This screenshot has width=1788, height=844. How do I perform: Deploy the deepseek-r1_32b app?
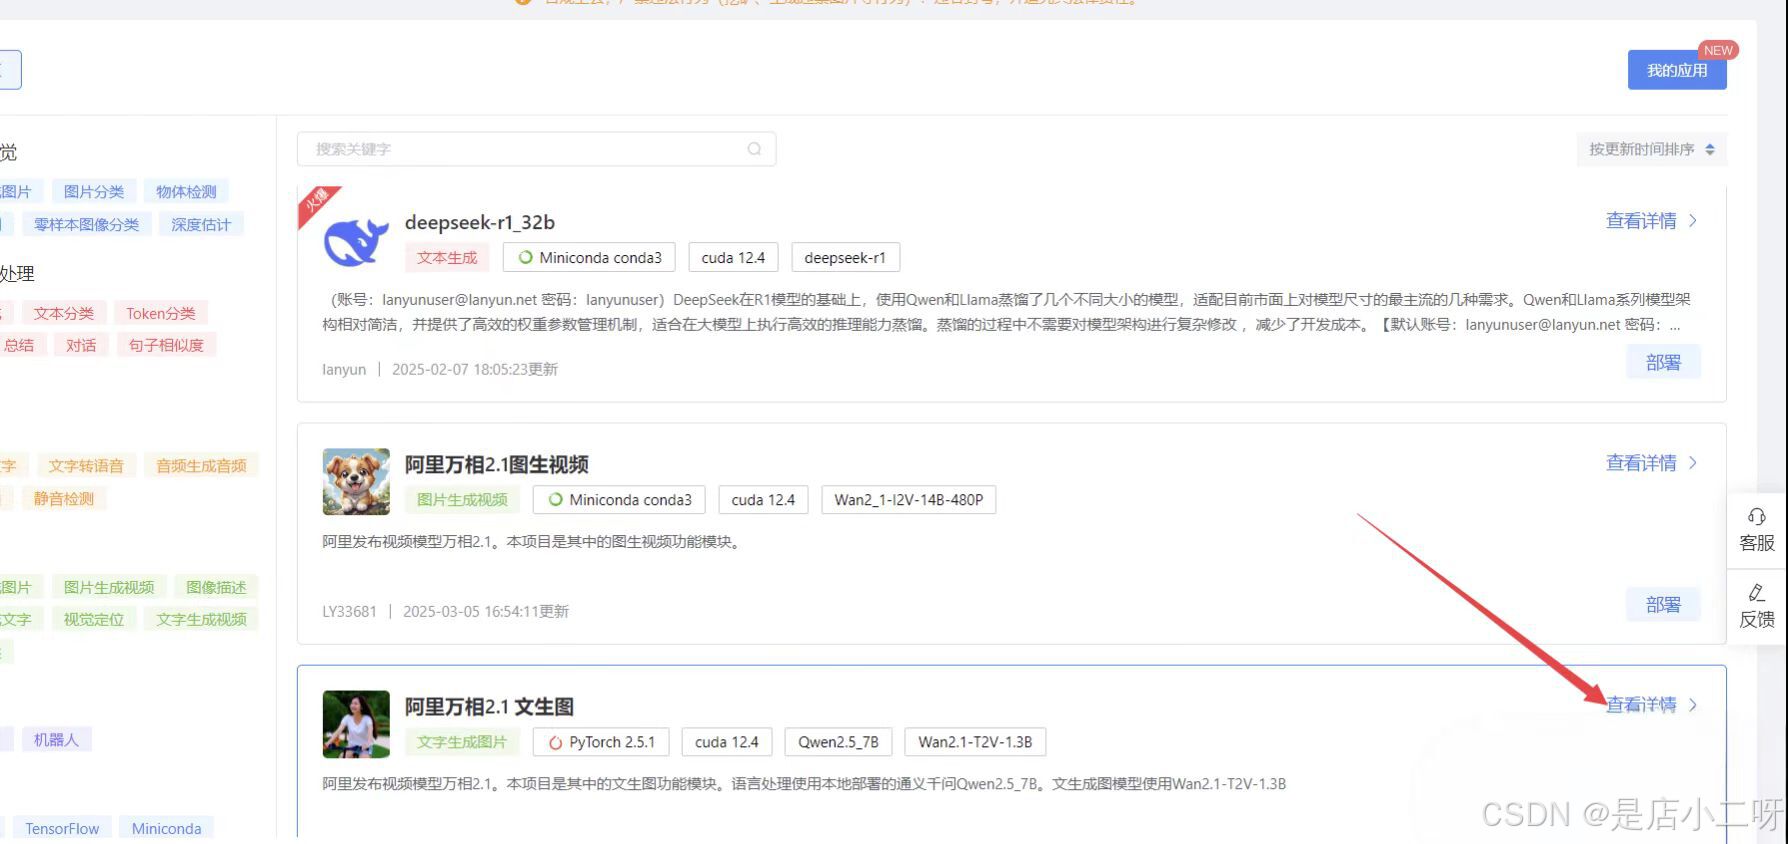tap(1663, 363)
